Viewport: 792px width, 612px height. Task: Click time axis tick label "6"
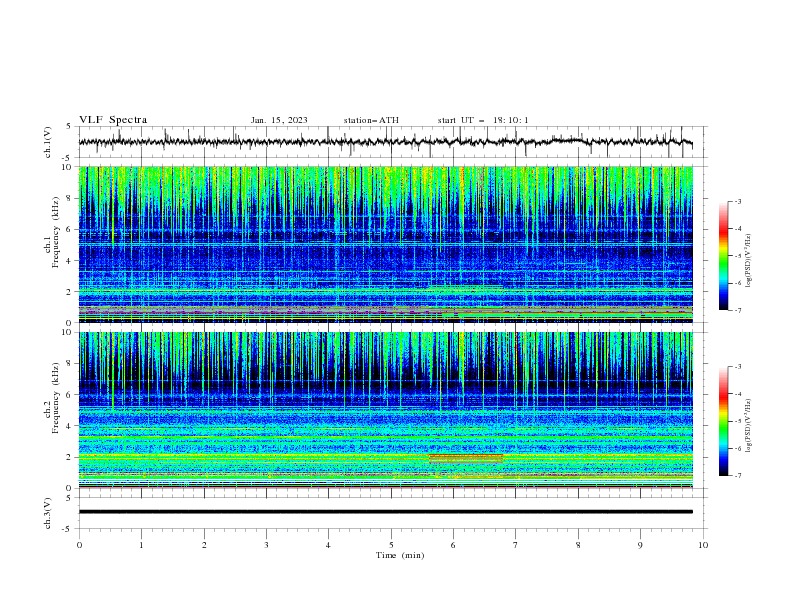pyautogui.click(x=453, y=545)
